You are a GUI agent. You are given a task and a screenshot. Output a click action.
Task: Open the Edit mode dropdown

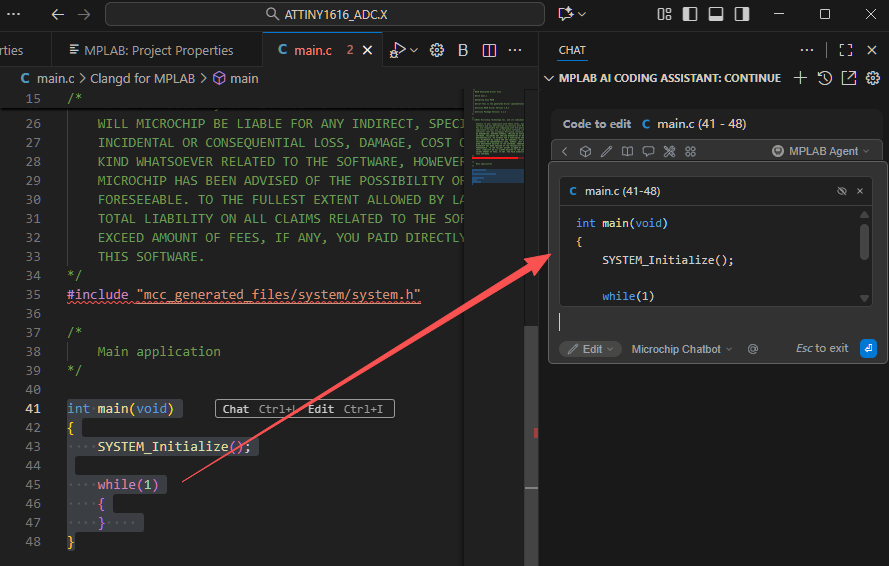(x=591, y=349)
